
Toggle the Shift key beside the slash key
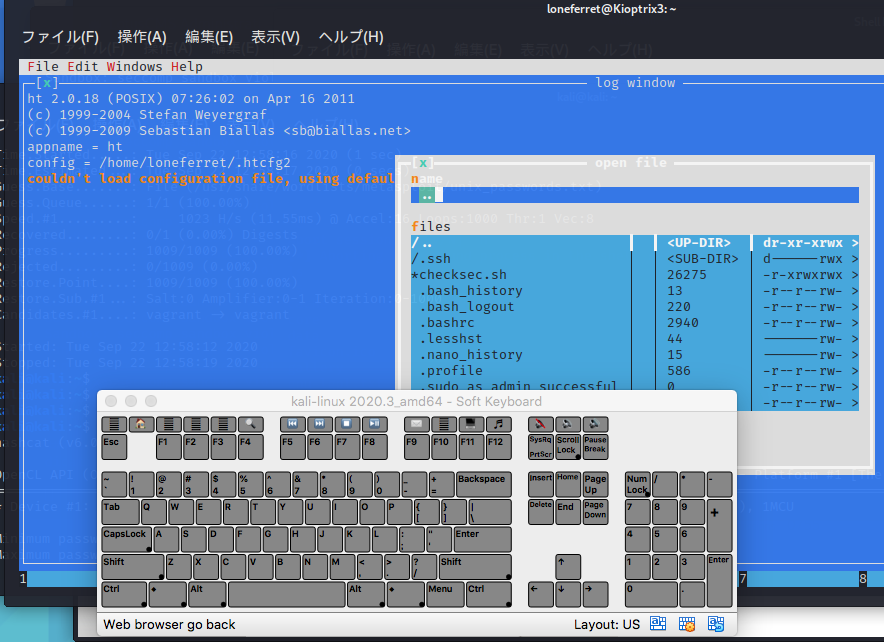pos(475,567)
